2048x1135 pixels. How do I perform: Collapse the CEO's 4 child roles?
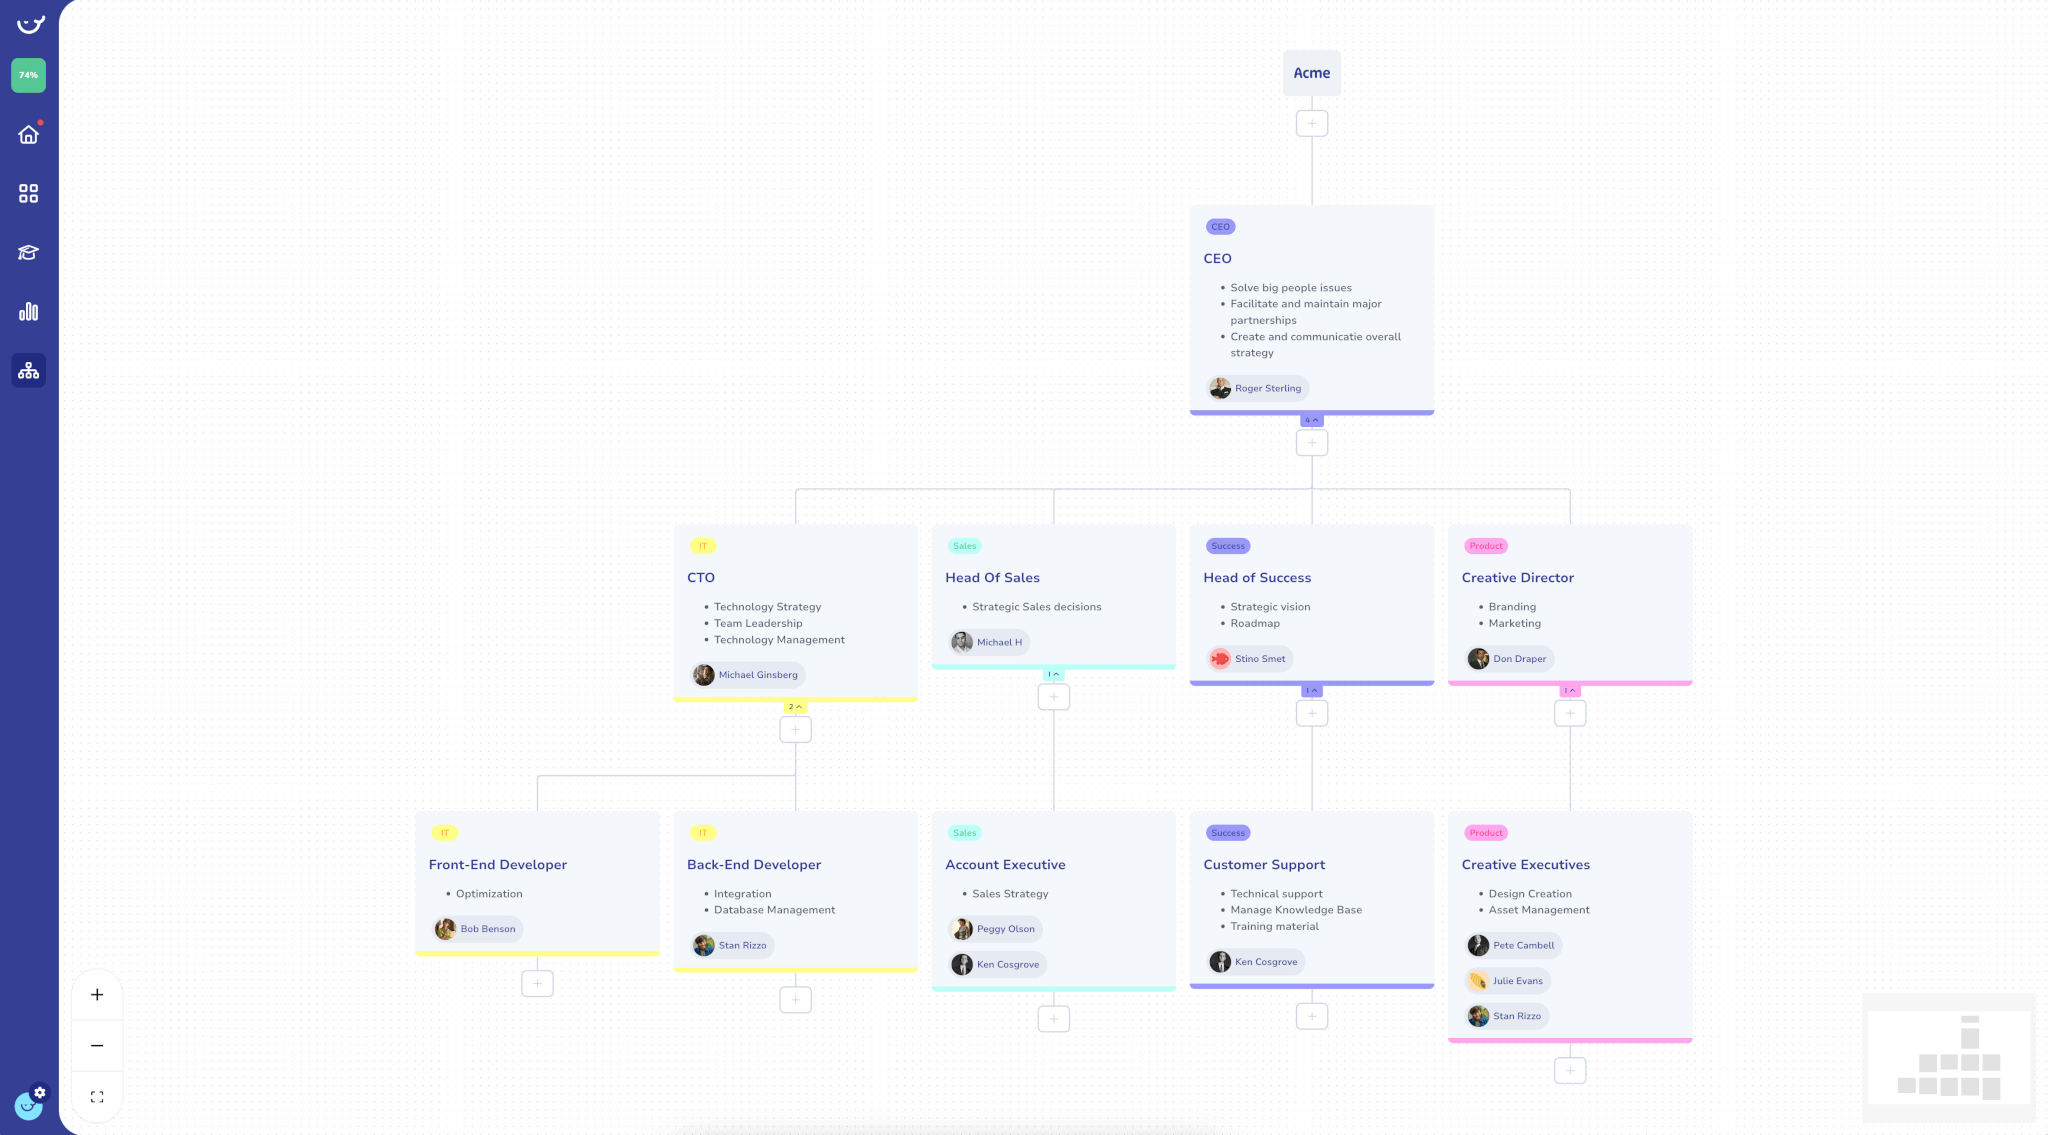1311,420
